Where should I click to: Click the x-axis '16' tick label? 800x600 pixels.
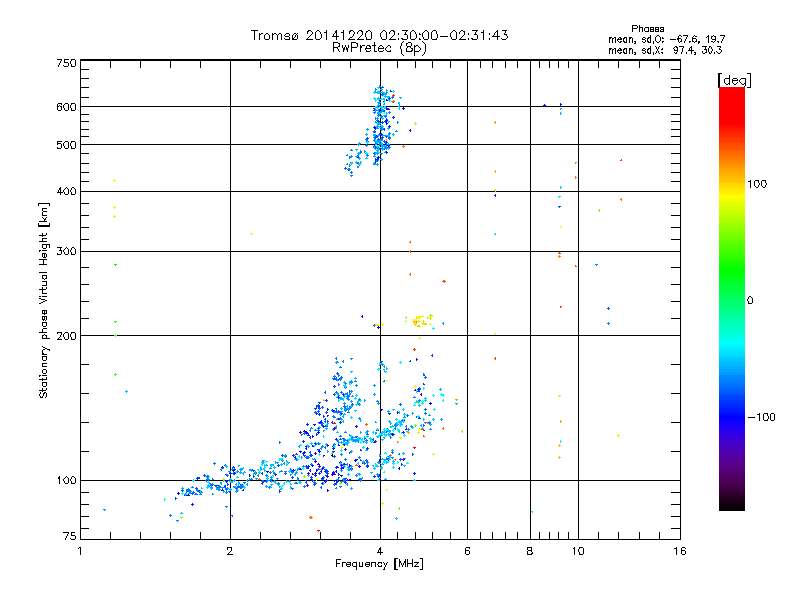click(x=680, y=551)
